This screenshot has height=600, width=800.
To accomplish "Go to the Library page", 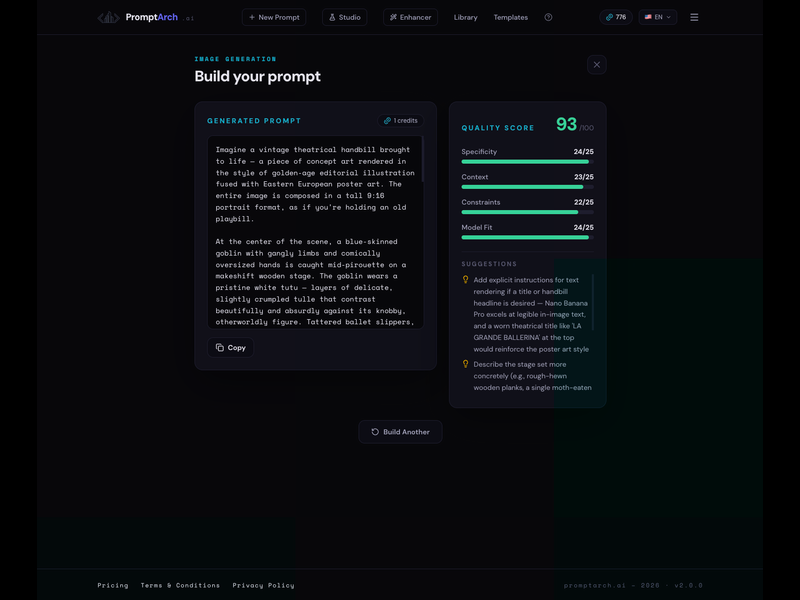I will tap(465, 17).
